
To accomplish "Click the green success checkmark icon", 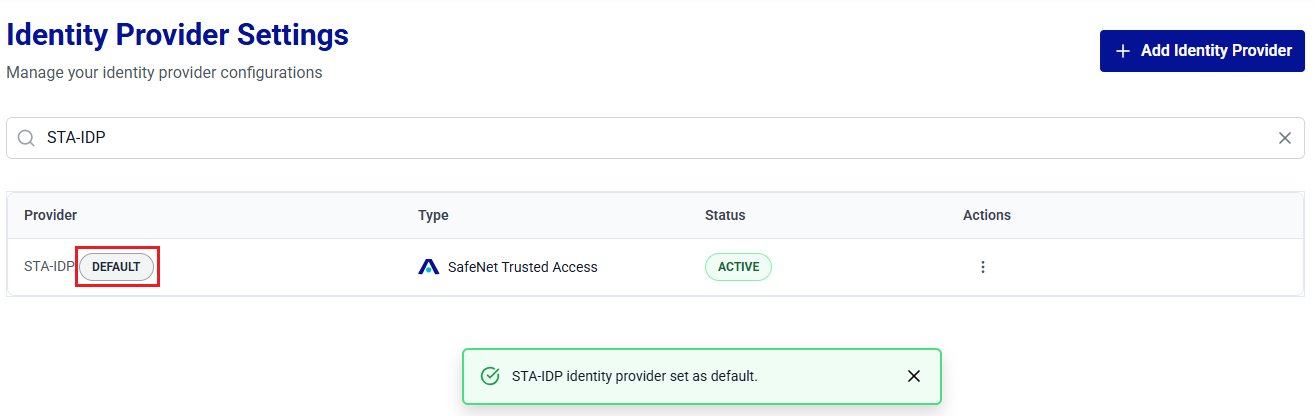I will coord(490,376).
